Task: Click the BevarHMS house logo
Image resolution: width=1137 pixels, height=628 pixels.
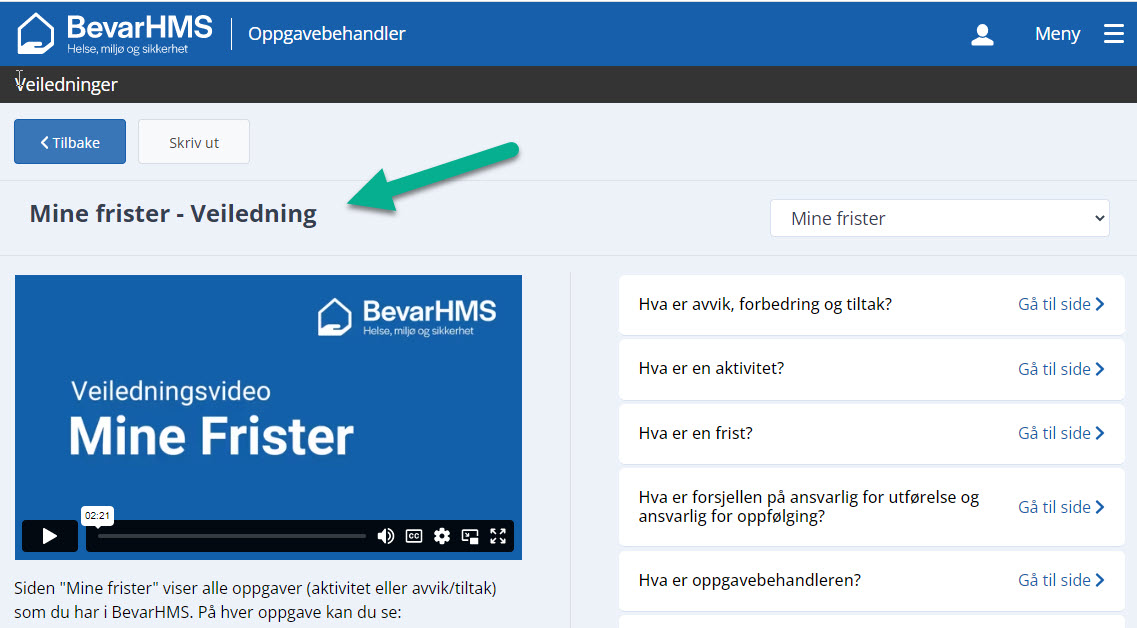Action: tap(36, 33)
